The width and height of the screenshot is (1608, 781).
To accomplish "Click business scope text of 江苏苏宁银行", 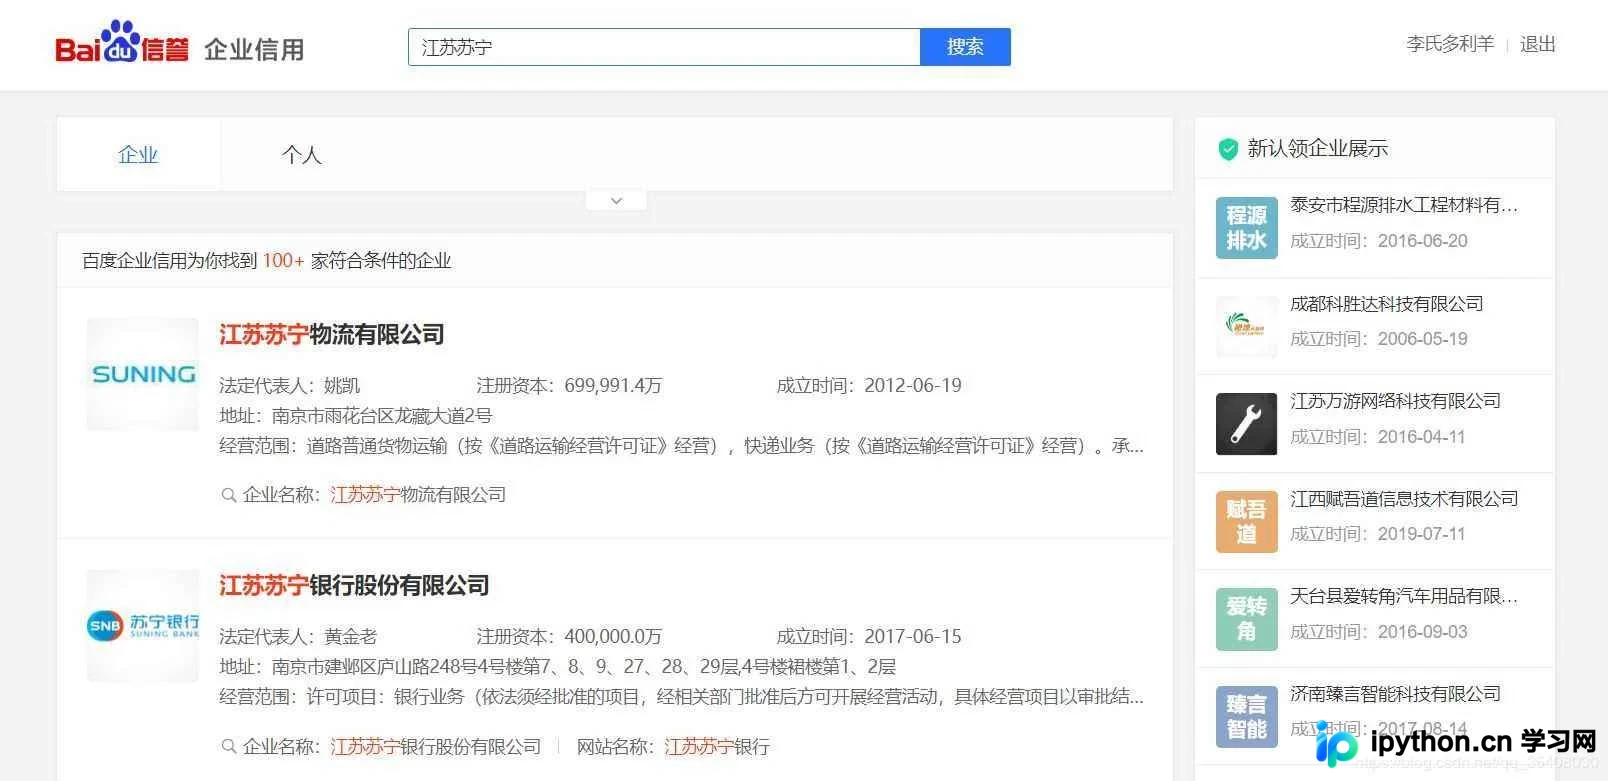I will pyautogui.click(x=725, y=697).
